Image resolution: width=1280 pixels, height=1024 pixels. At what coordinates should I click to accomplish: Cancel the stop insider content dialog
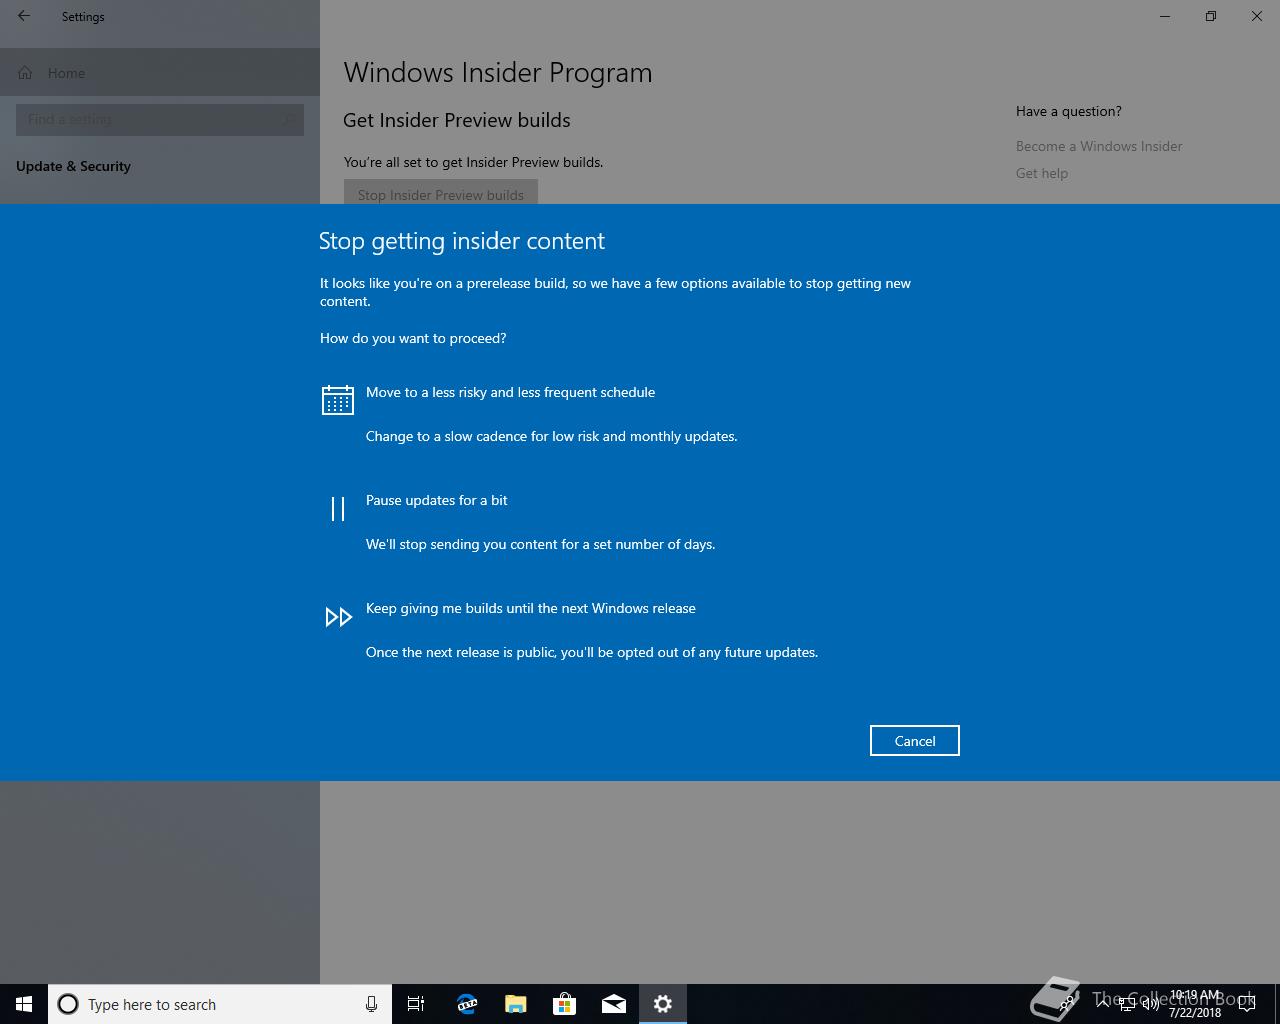pyautogui.click(x=914, y=741)
